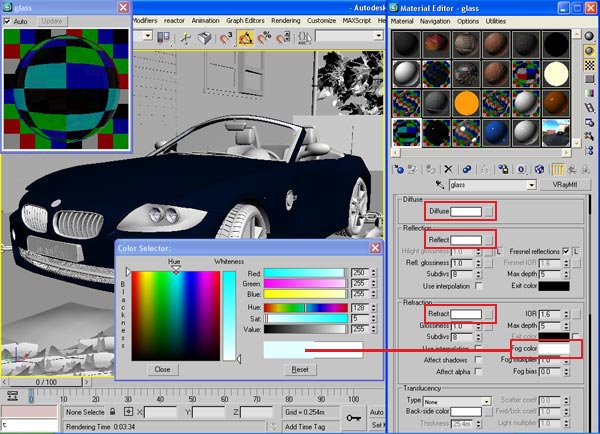Collapse the Color Selector Blackness arrow

click(127, 272)
